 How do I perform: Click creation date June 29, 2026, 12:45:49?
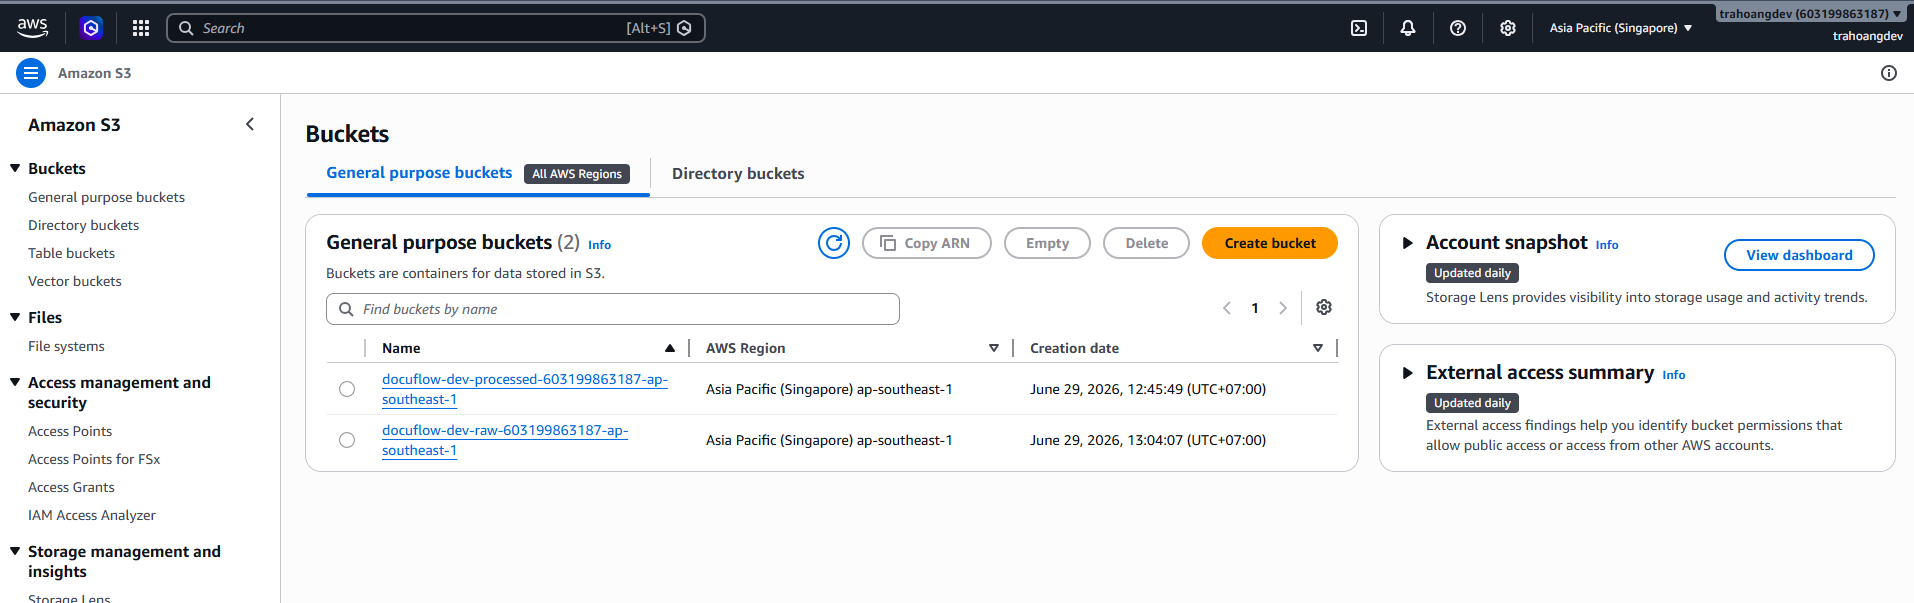[x=1148, y=389]
